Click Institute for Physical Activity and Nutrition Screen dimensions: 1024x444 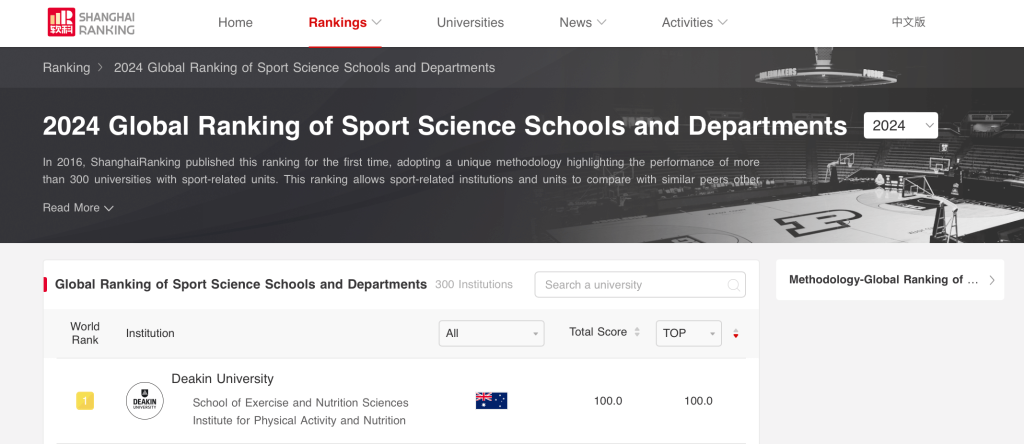click(x=299, y=420)
